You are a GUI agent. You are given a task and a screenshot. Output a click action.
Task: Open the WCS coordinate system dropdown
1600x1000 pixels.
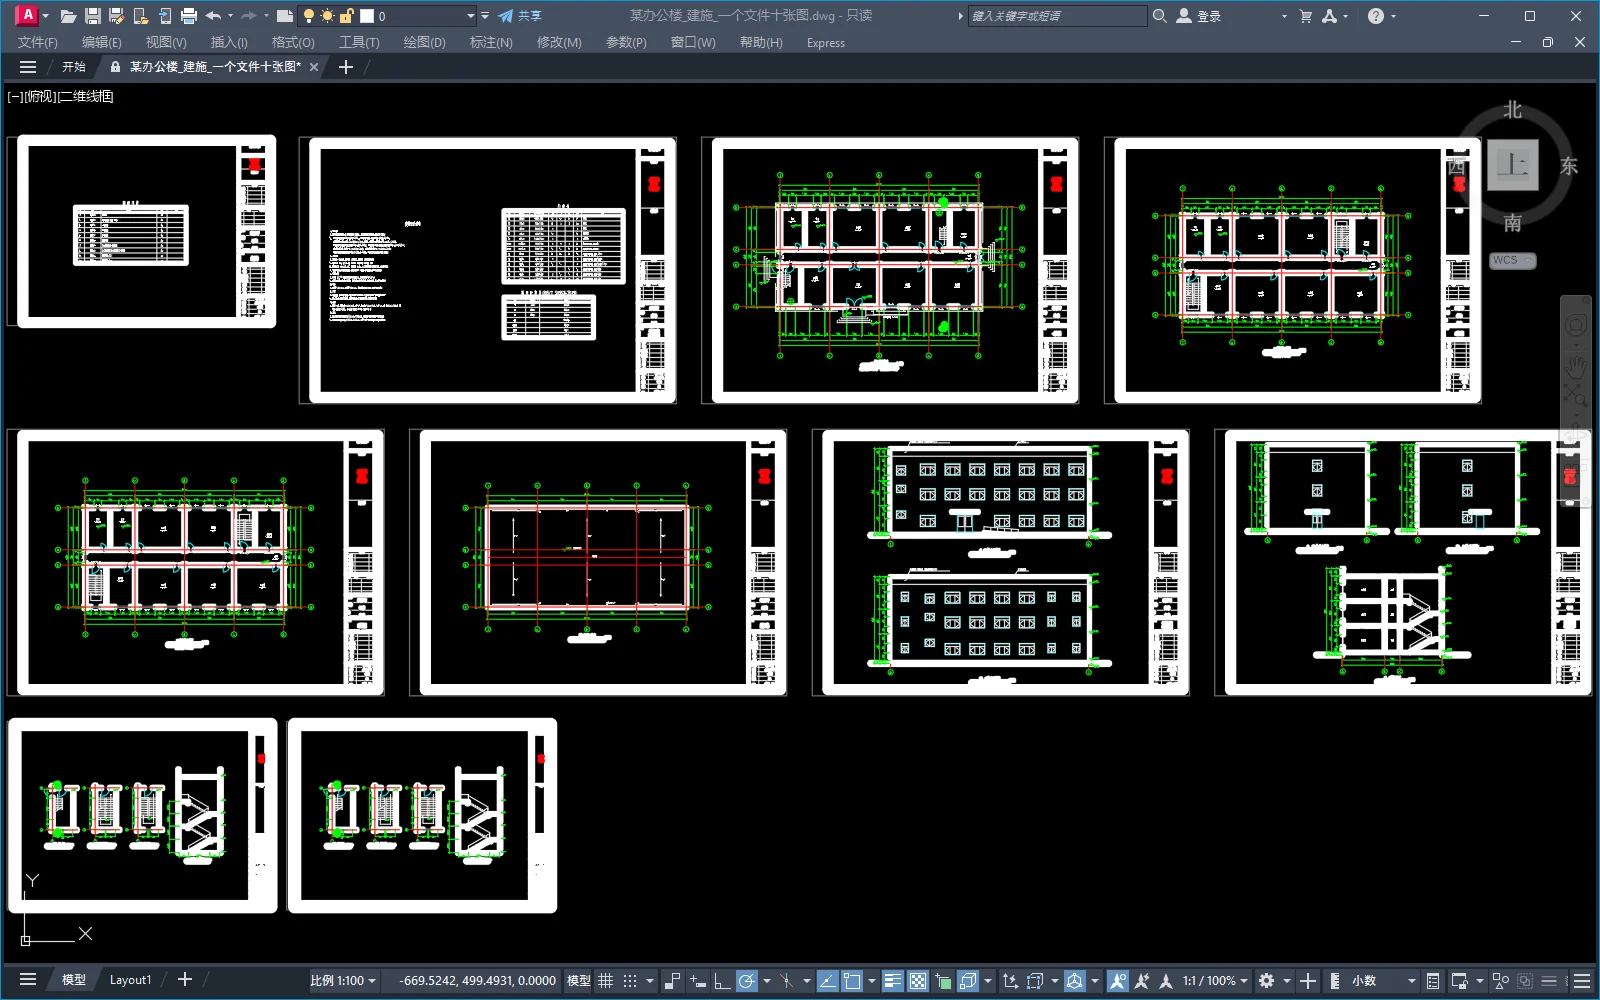[x=1513, y=260]
